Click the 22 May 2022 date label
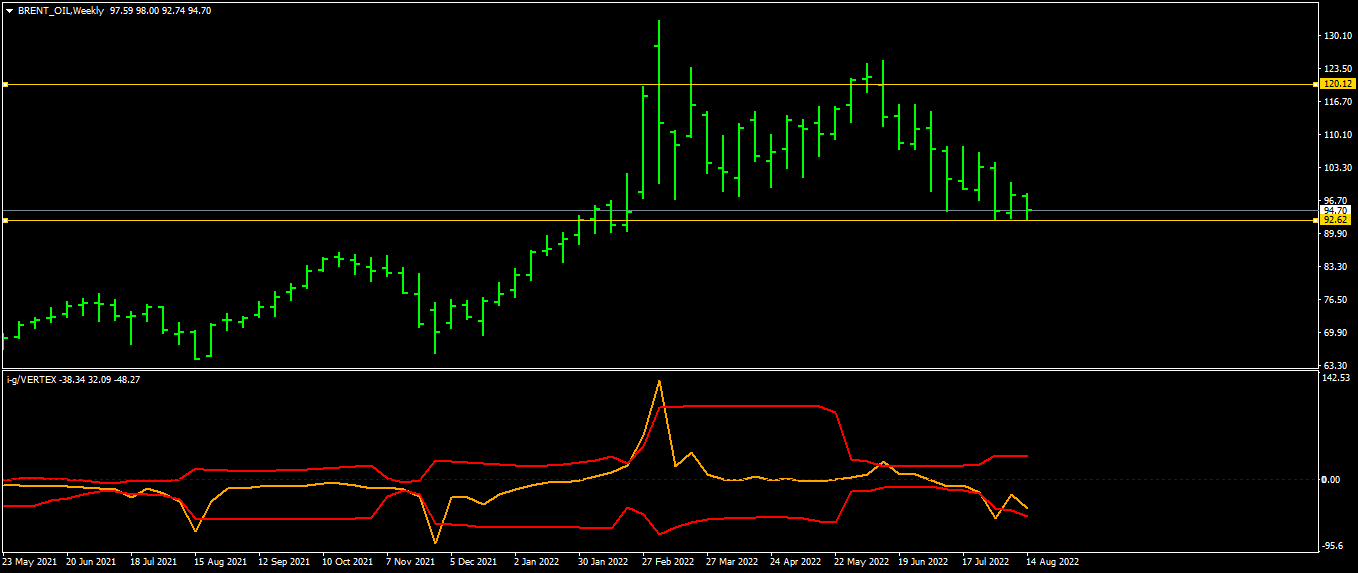The height and width of the screenshot is (573, 1358). (x=862, y=562)
